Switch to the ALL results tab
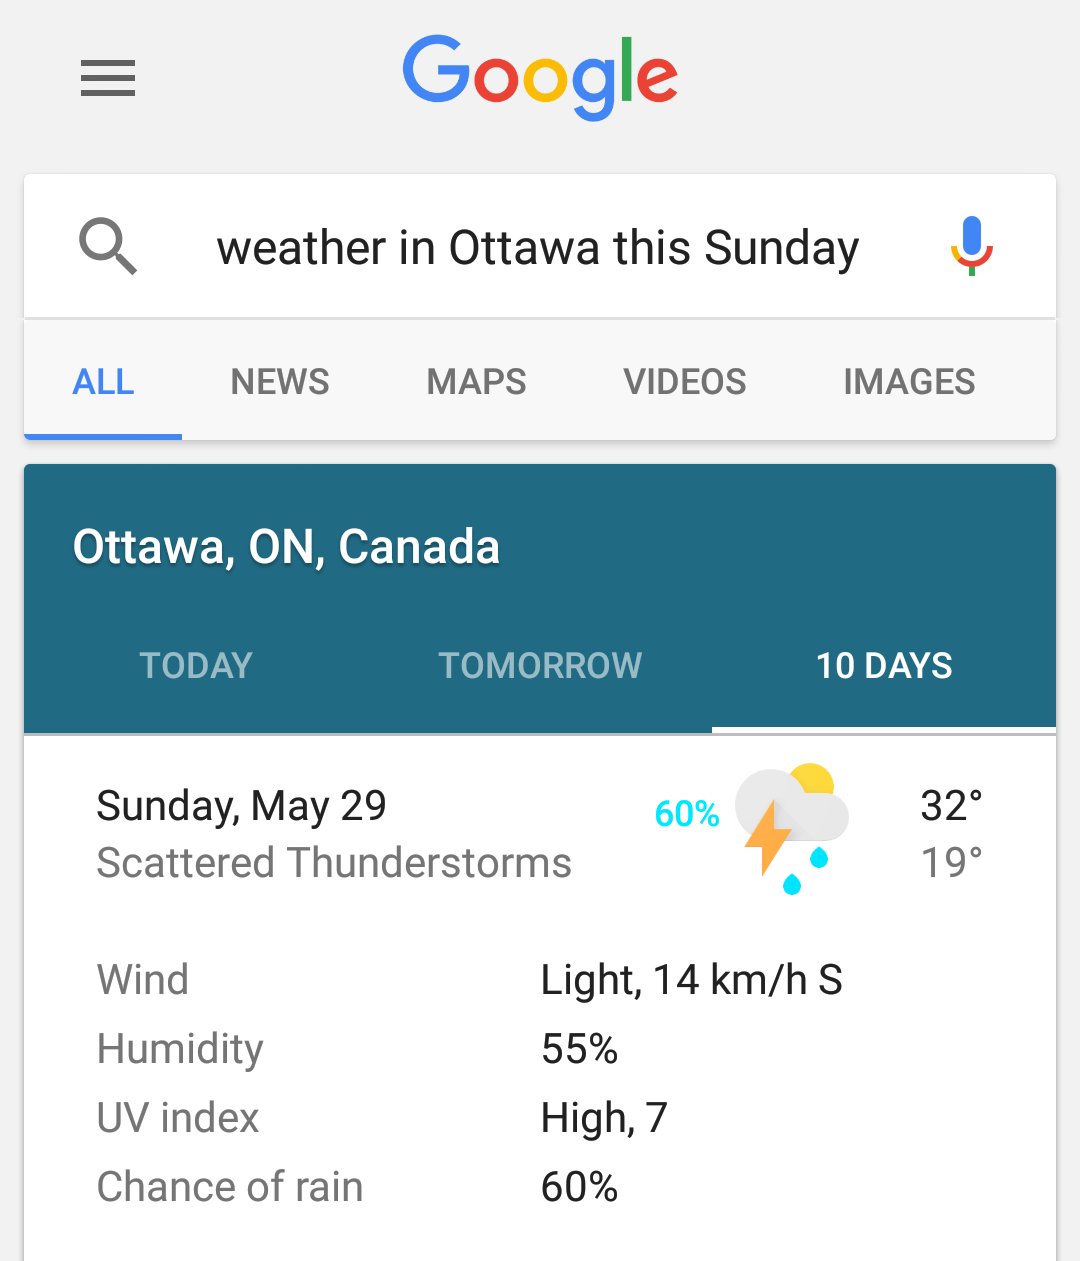 click(103, 382)
